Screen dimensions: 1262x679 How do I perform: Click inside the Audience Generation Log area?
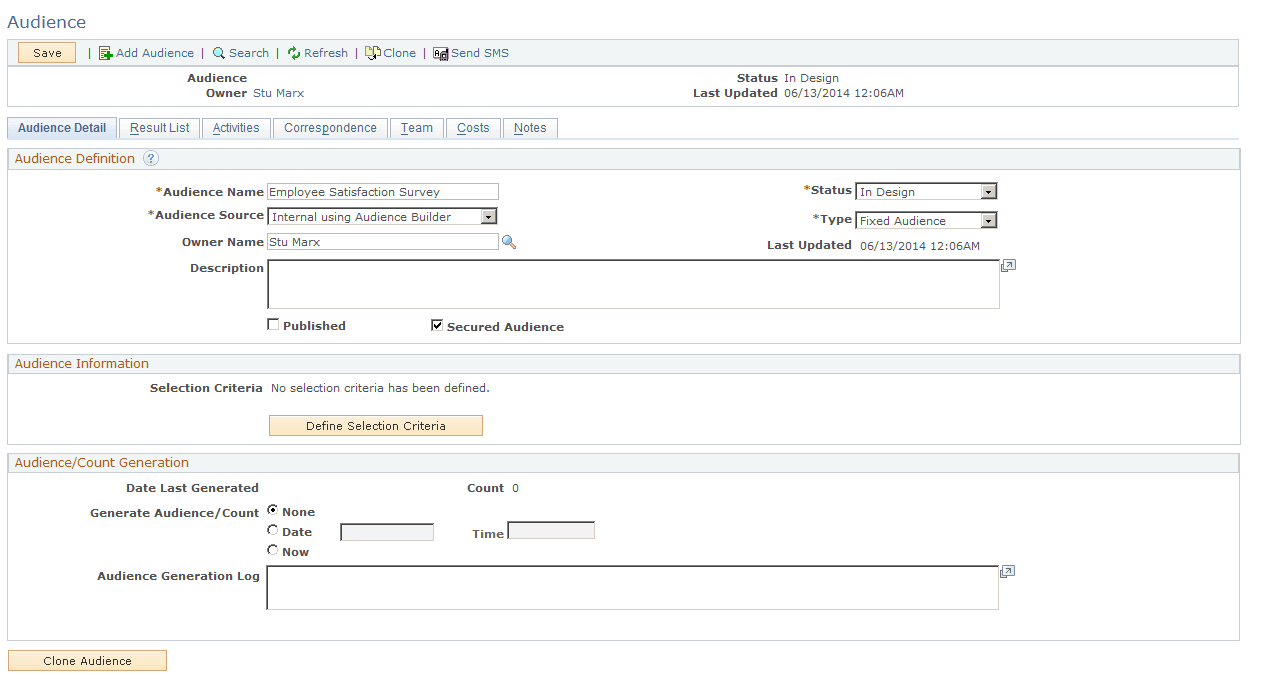coord(632,588)
